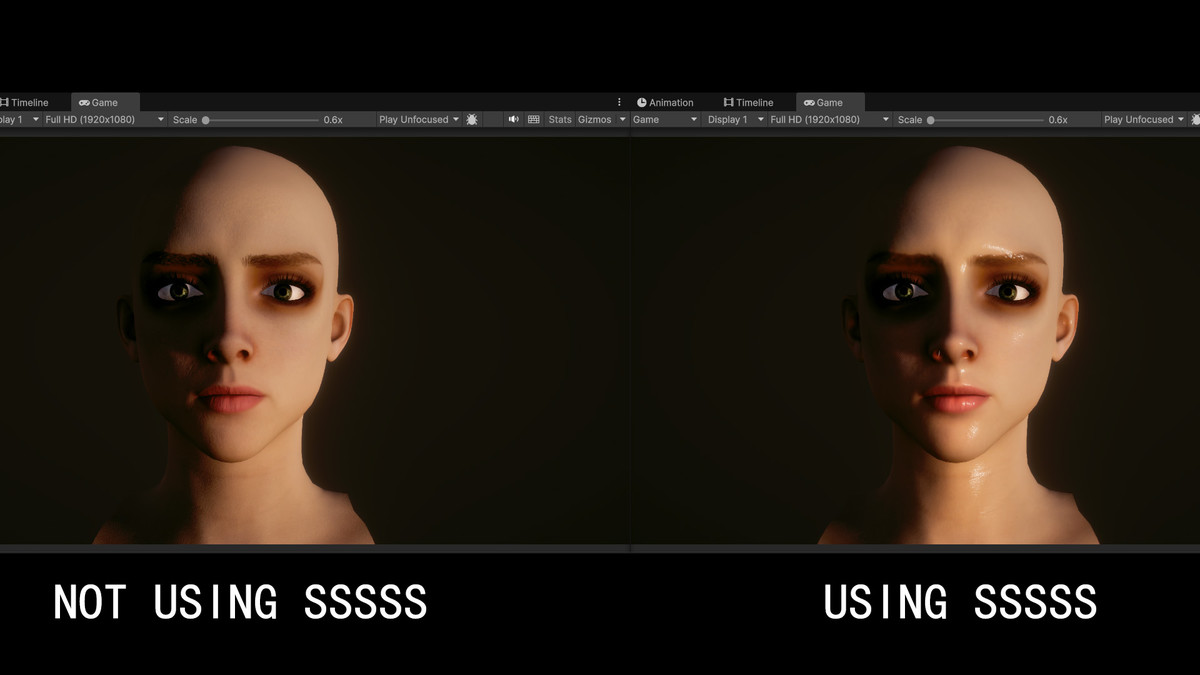This screenshot has width=1200, height=675.
Task: Open Stats overlay in the left Game view
Action: (x=559, y=119)
